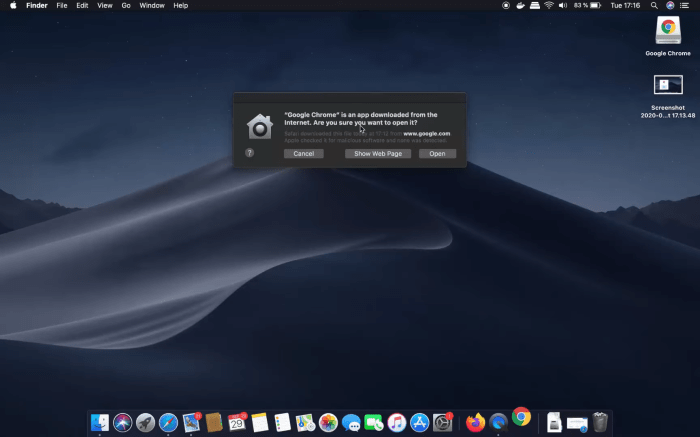This screenshot has width=700, height=437.
Task: Open the File menu
Action: point(62,5)
